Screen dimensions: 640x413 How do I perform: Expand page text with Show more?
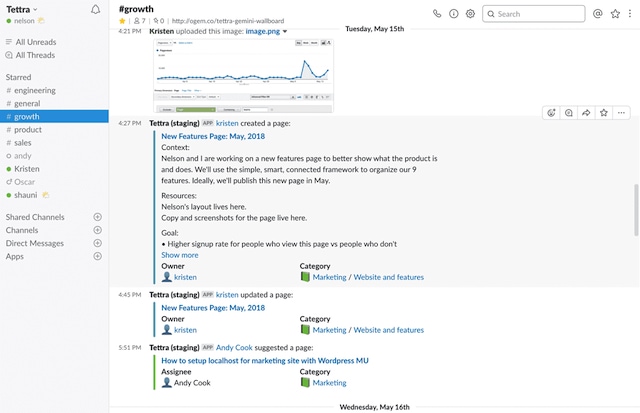180,255
